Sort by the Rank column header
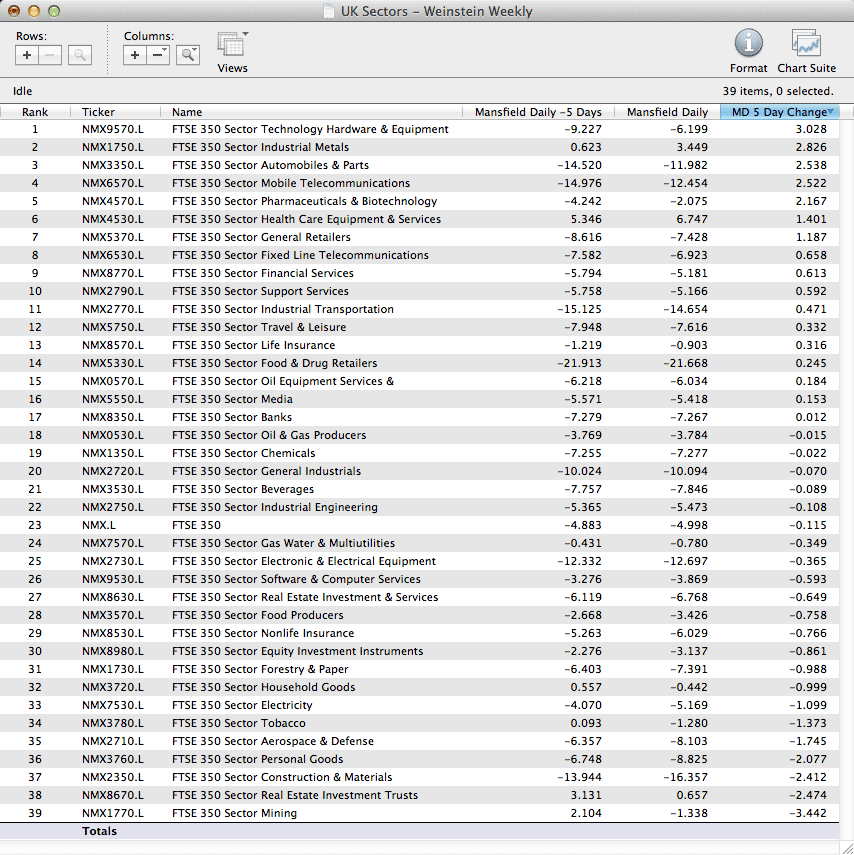 pos(35,112)
